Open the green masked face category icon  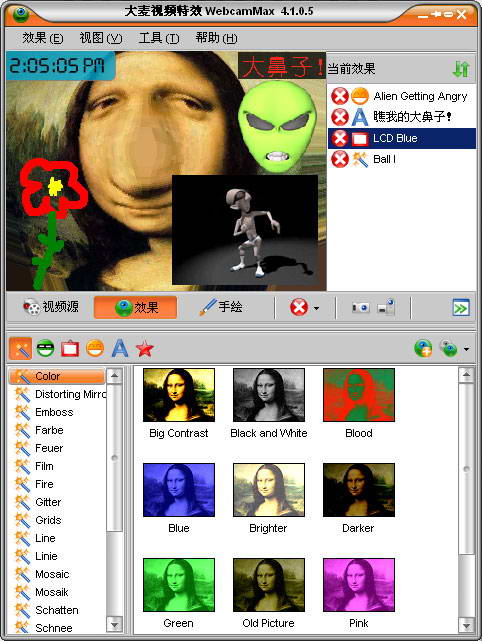45,349
